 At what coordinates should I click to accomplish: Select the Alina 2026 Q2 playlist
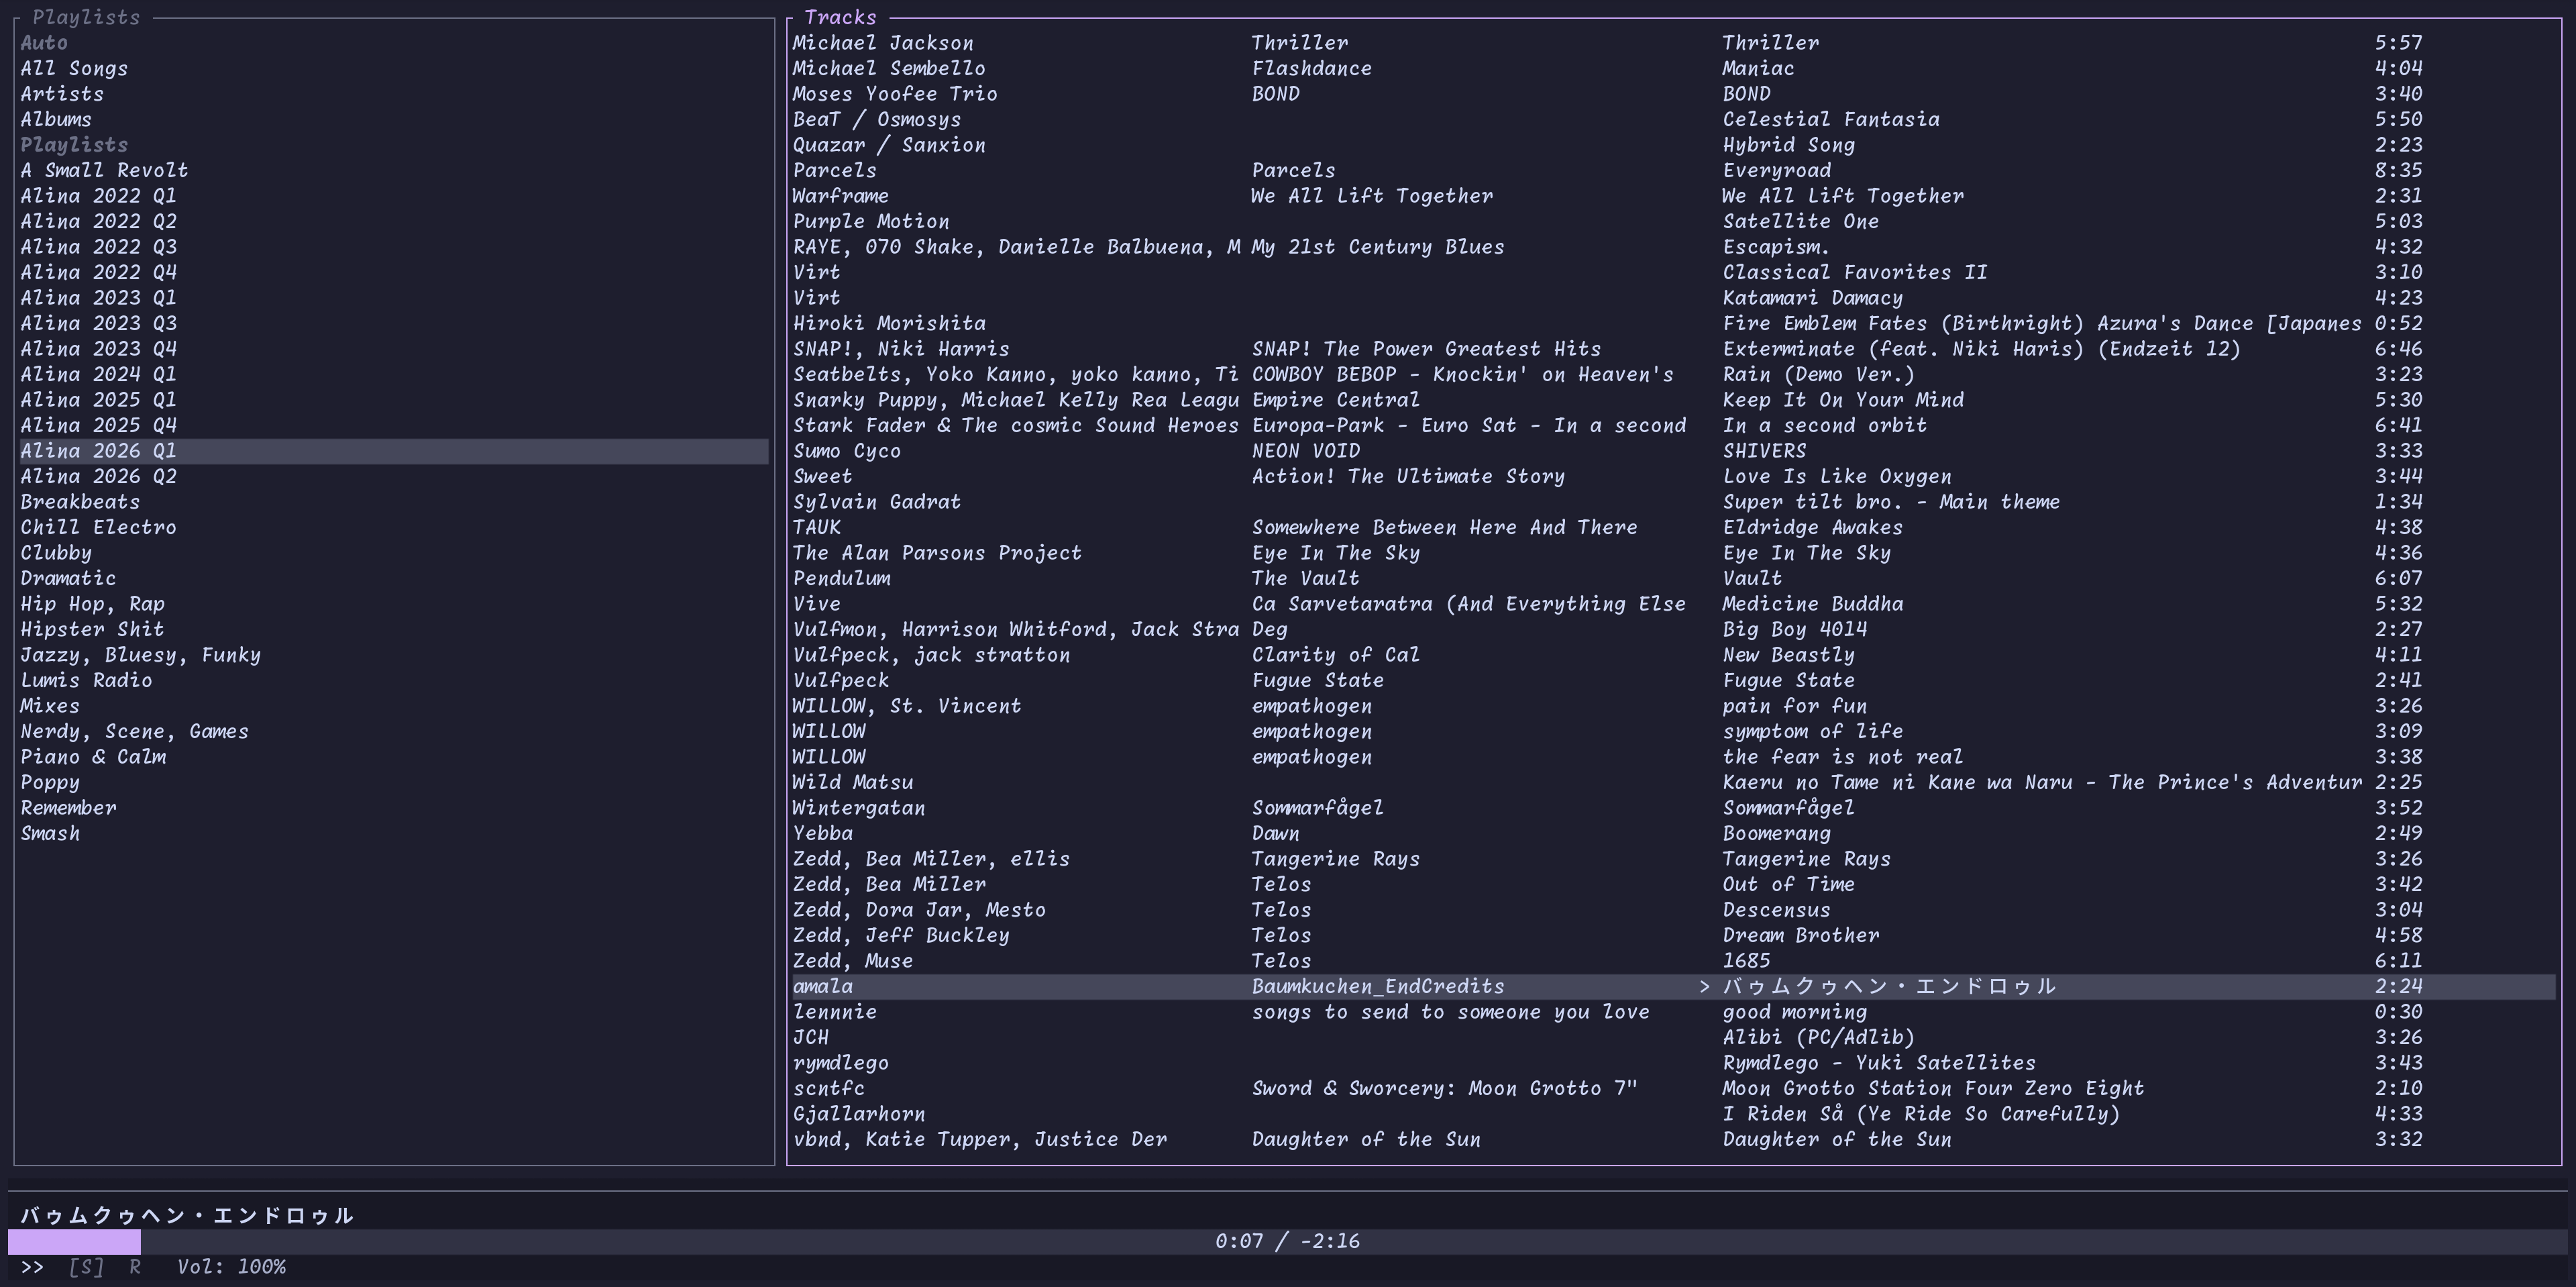(98, 477)
